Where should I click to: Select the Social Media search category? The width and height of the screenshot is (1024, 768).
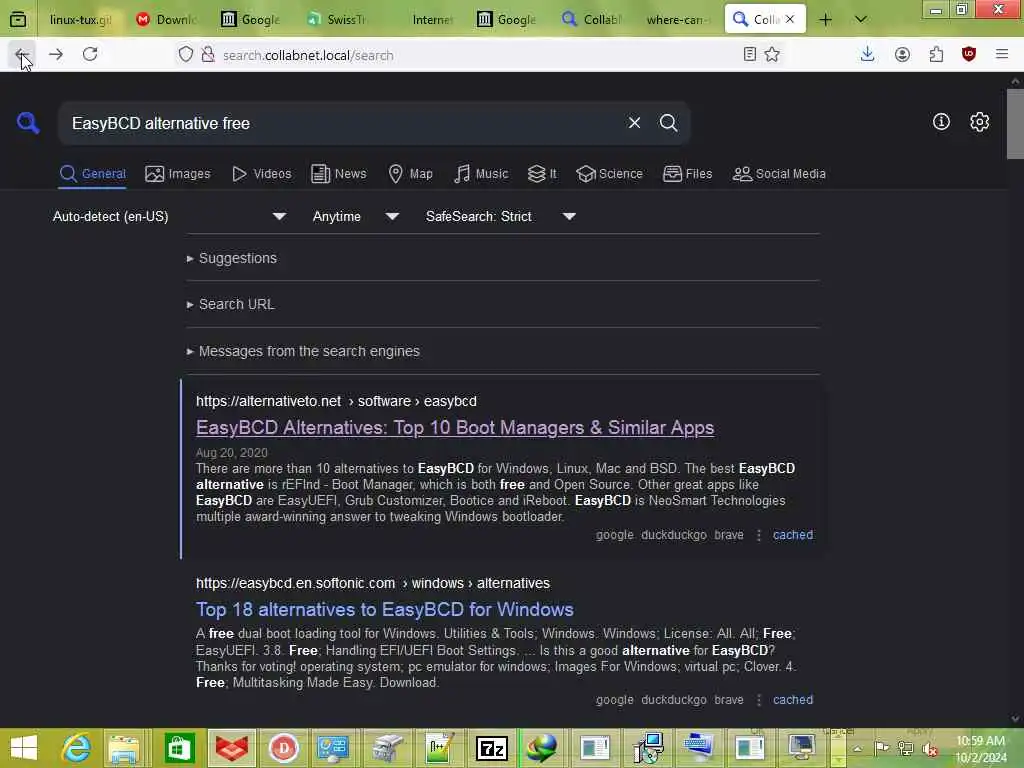[x=779, y=174]
